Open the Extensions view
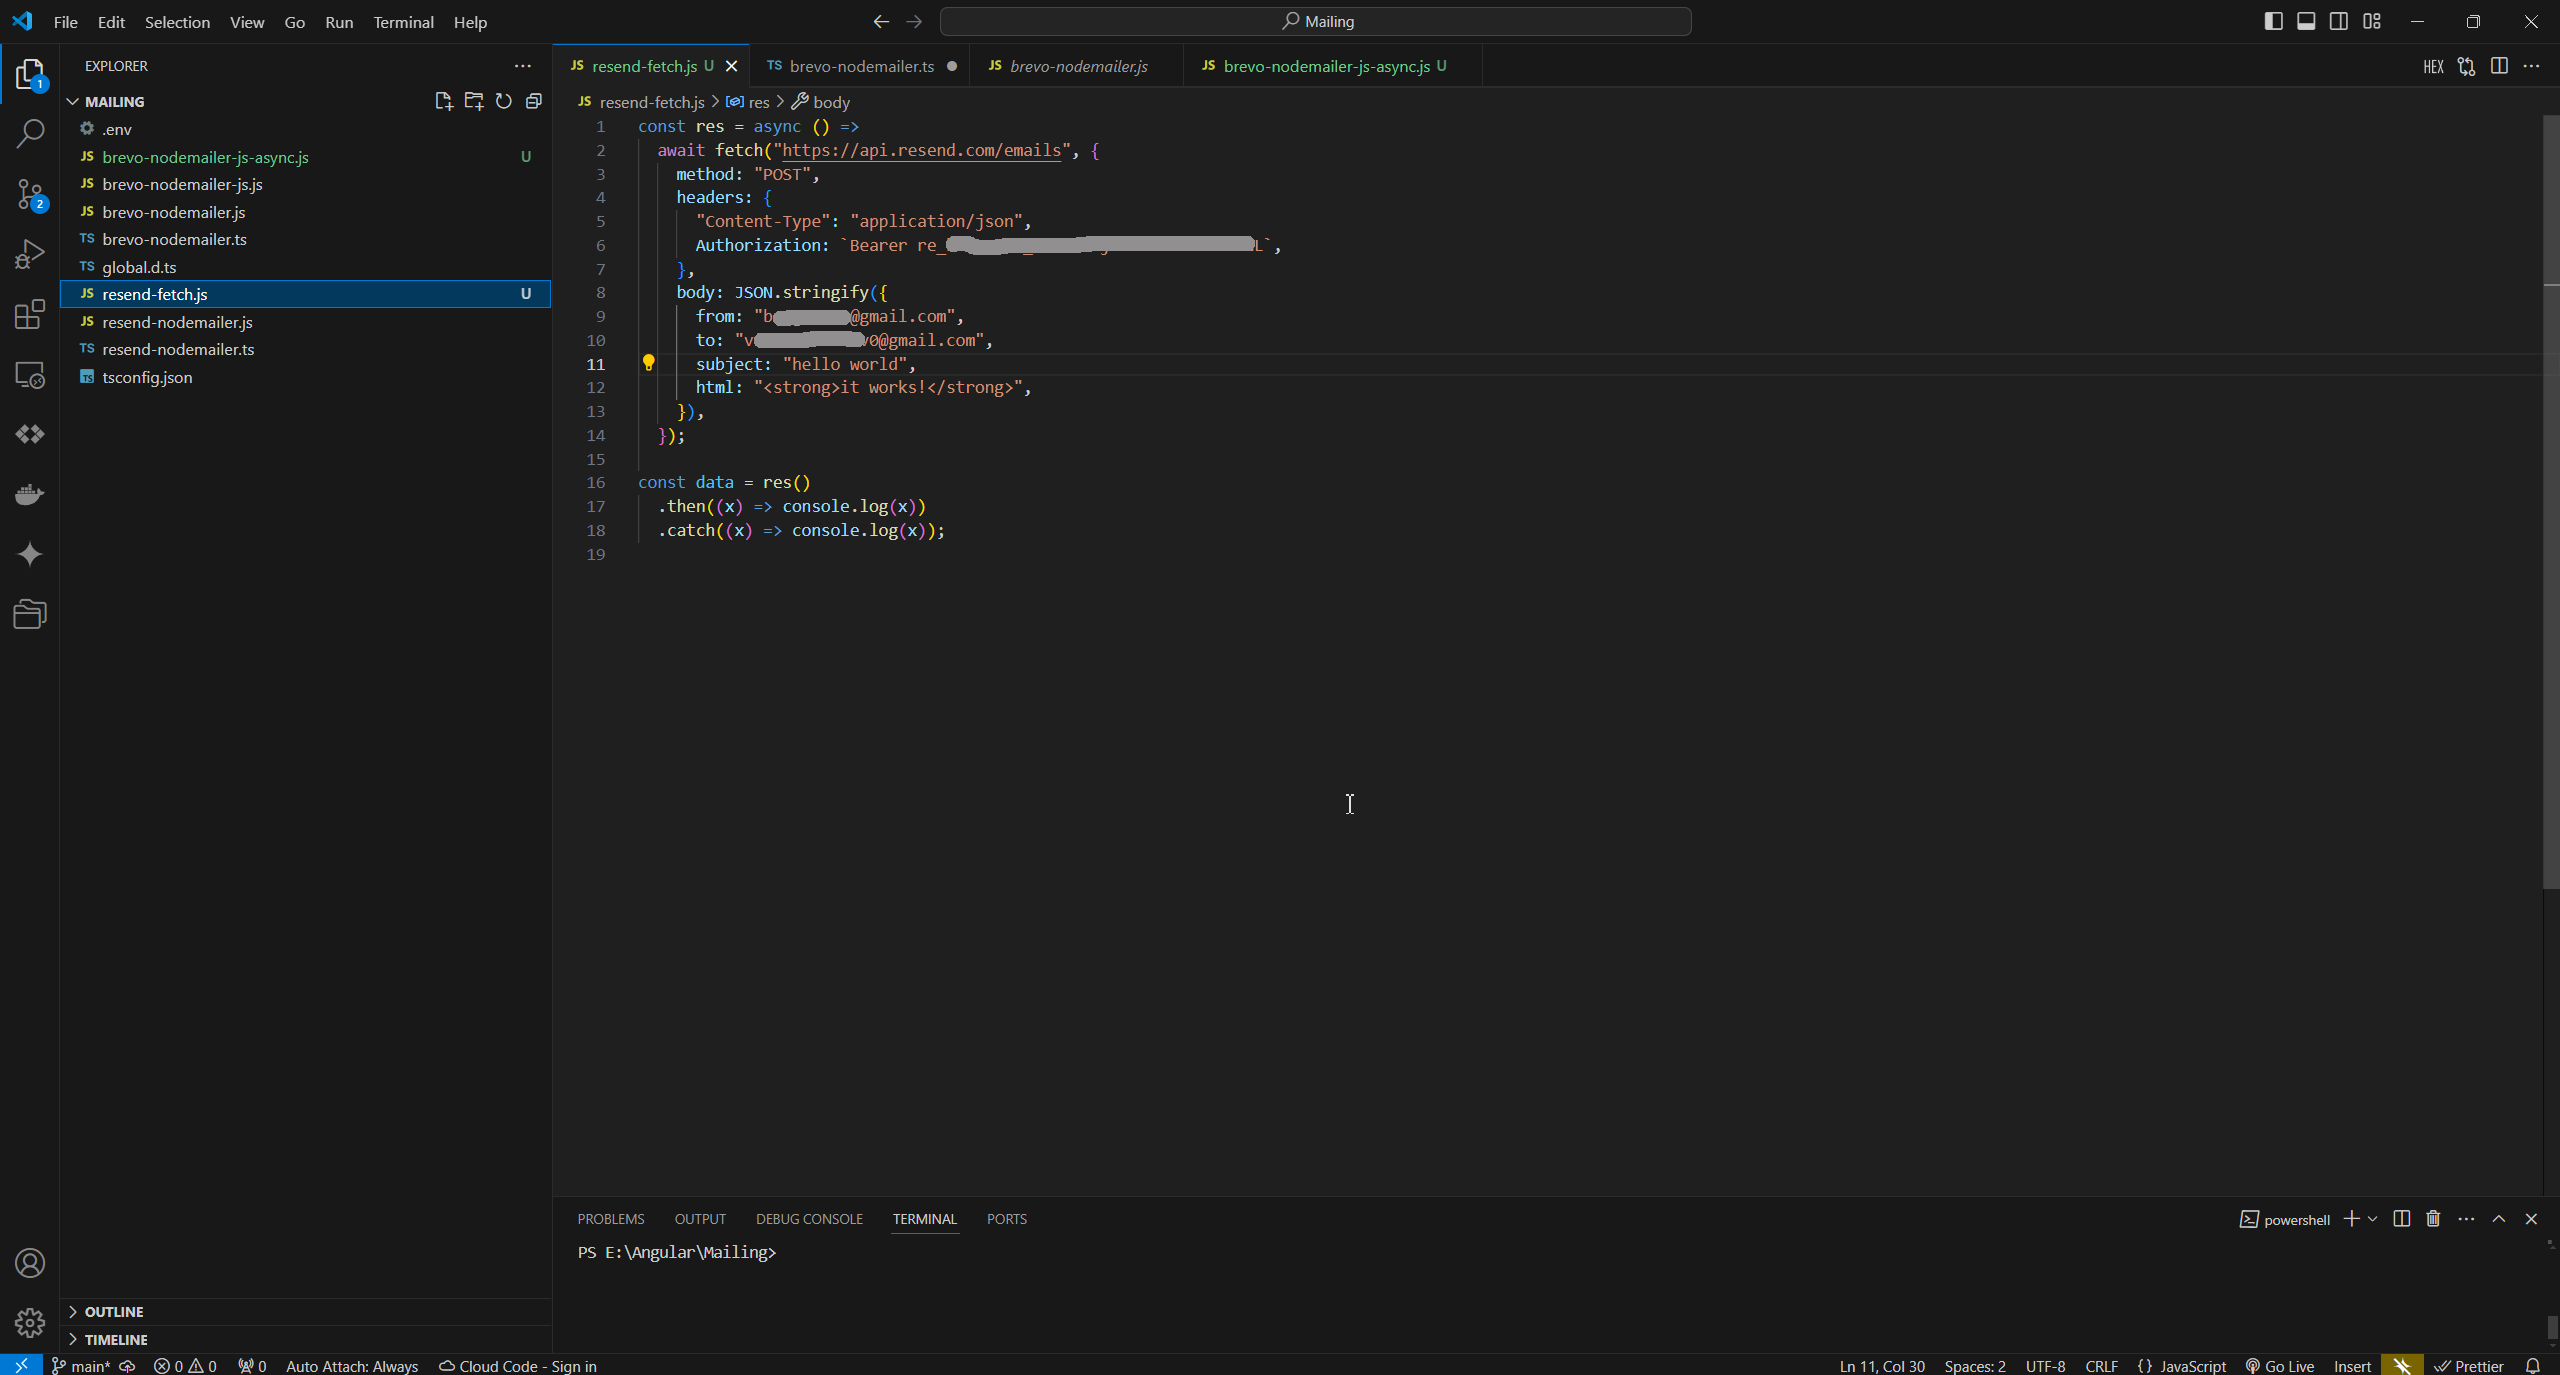This screenshot has width=2560, height=1375. (x=30, y=315)
